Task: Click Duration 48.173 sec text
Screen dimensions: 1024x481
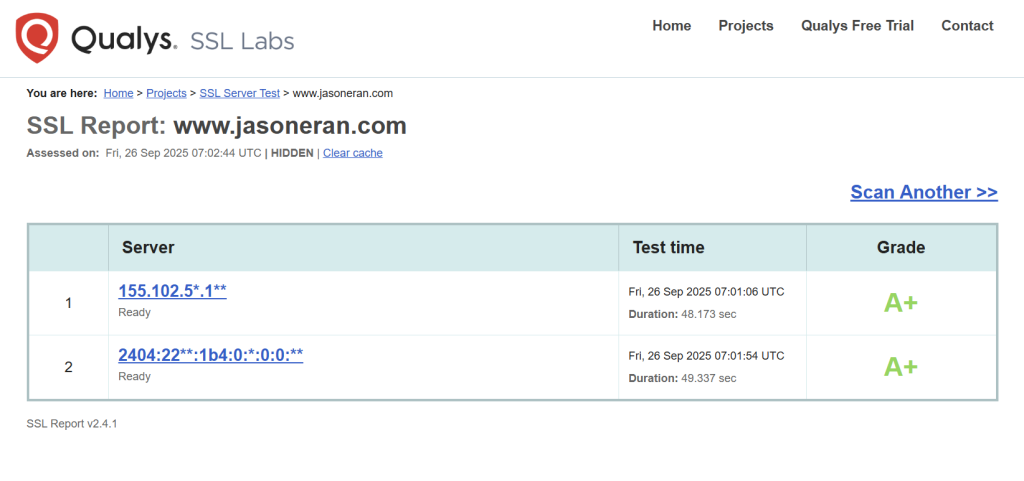Action: coord(682,314)
